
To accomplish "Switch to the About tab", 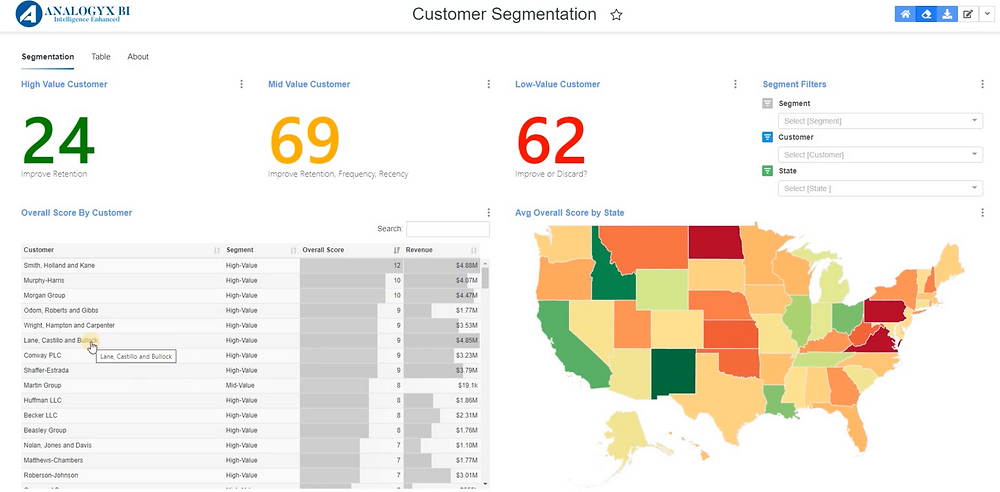I will coord(138,57).
